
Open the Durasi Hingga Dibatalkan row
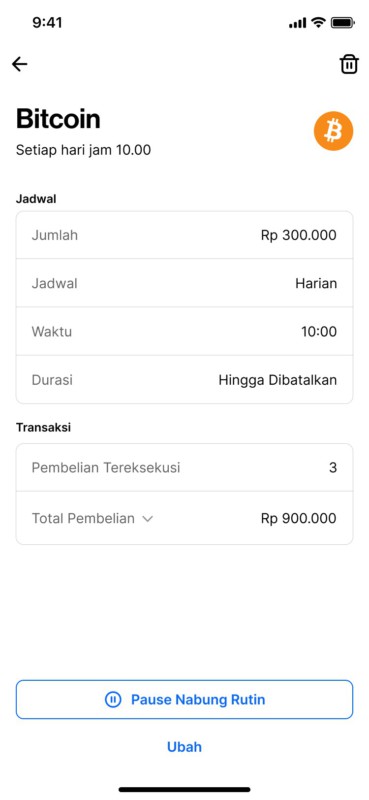point(184,380)
